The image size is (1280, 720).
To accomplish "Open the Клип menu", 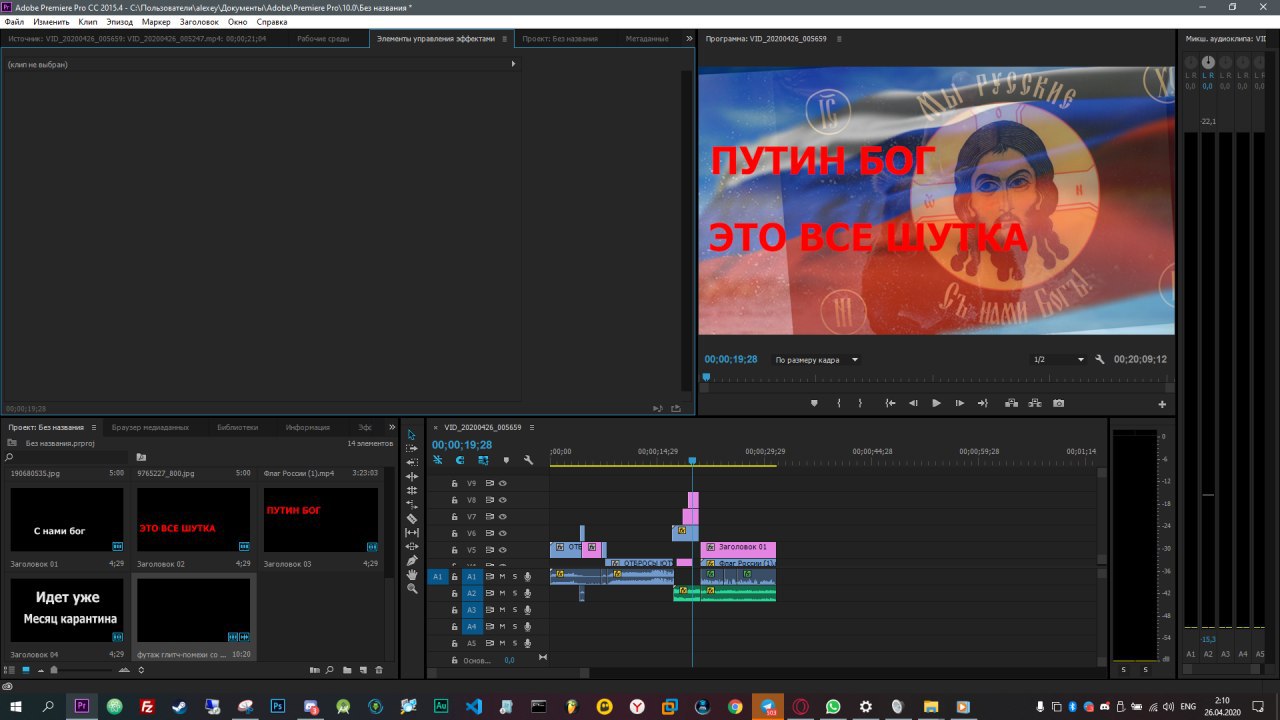I will tap(88, 21).
